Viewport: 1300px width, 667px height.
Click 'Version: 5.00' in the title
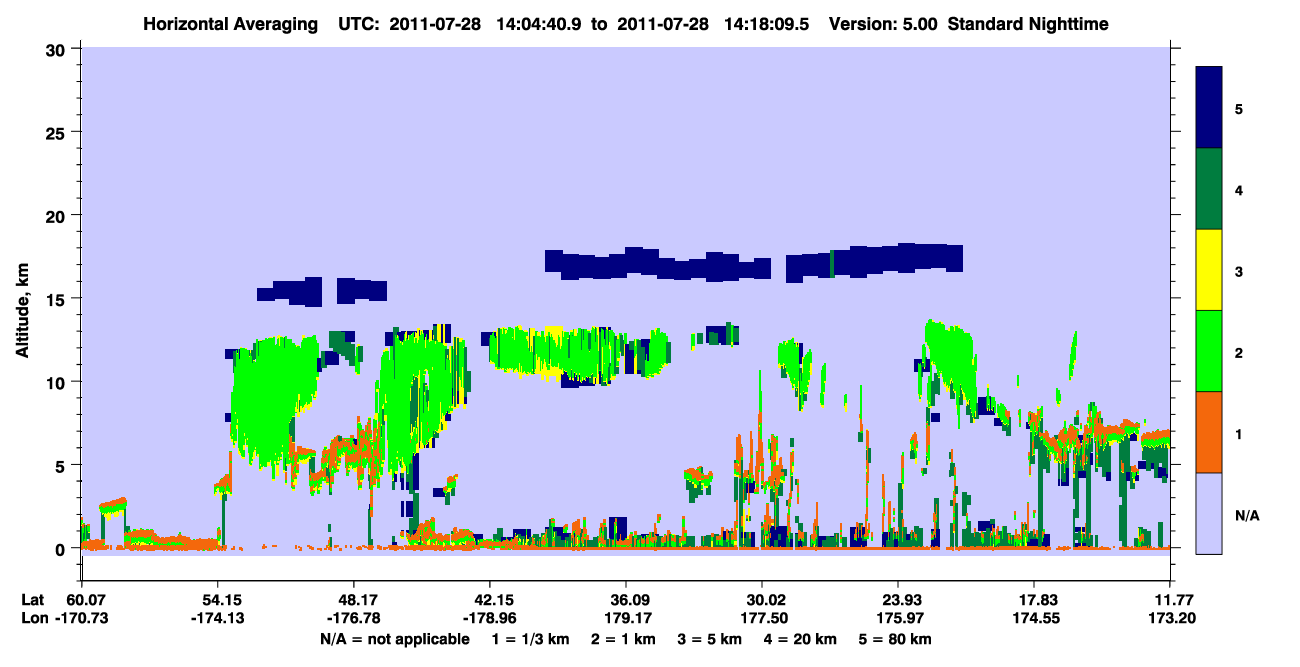click(883, 24)
